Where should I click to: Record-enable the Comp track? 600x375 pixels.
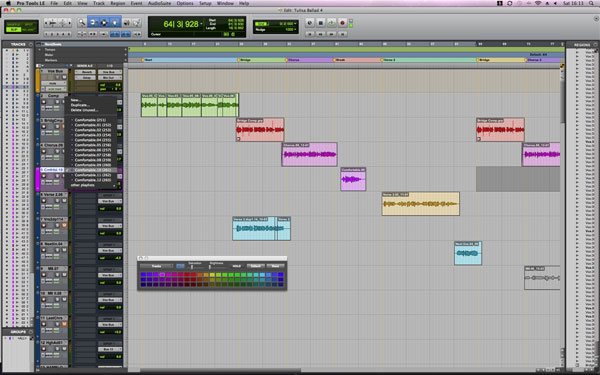click(x=43, y=102)
